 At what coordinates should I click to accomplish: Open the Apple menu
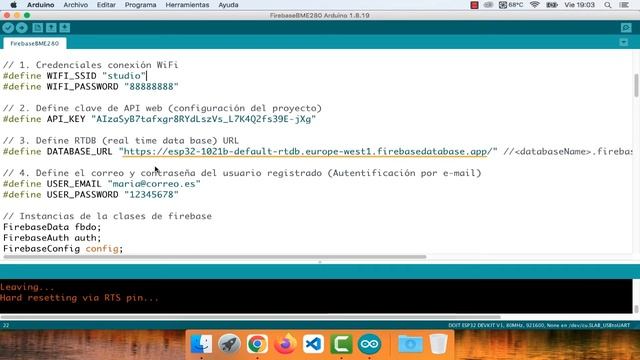click(x=13, y=5)
